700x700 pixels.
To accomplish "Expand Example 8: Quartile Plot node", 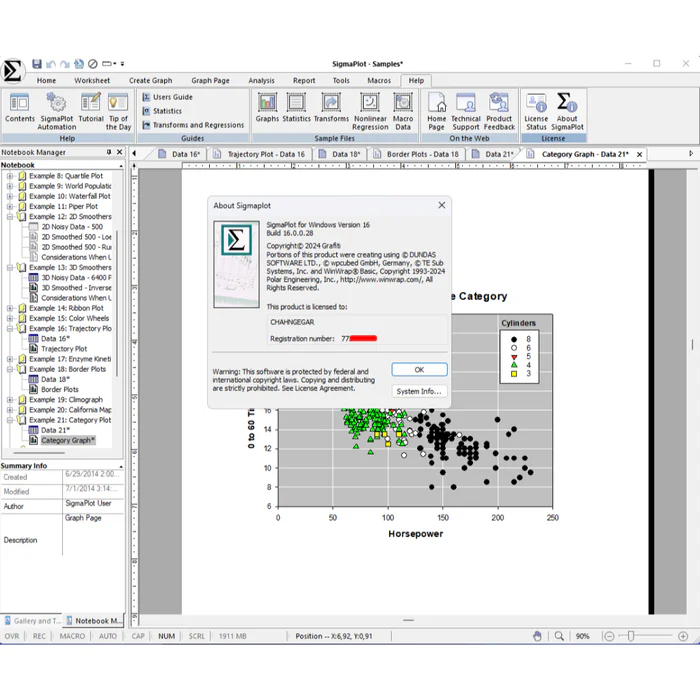I will coord(10,176).
